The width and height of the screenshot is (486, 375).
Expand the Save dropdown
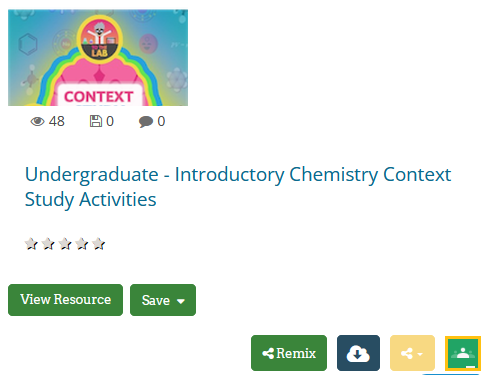[163, 300]
